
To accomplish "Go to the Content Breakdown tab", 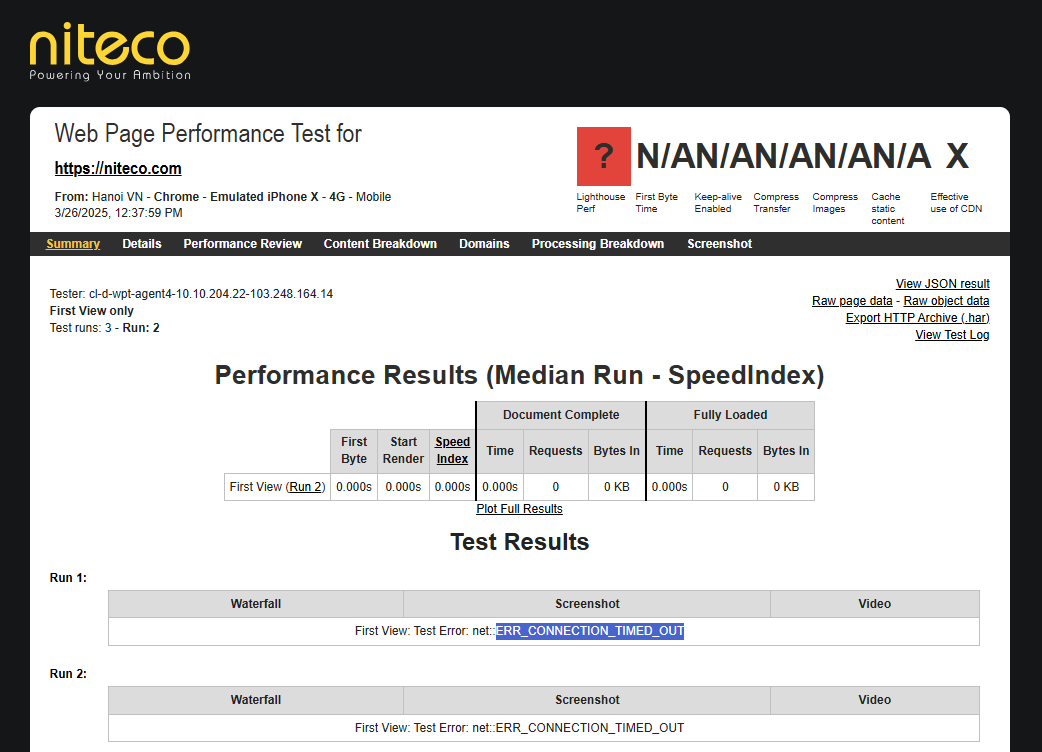I will point(380,244).
